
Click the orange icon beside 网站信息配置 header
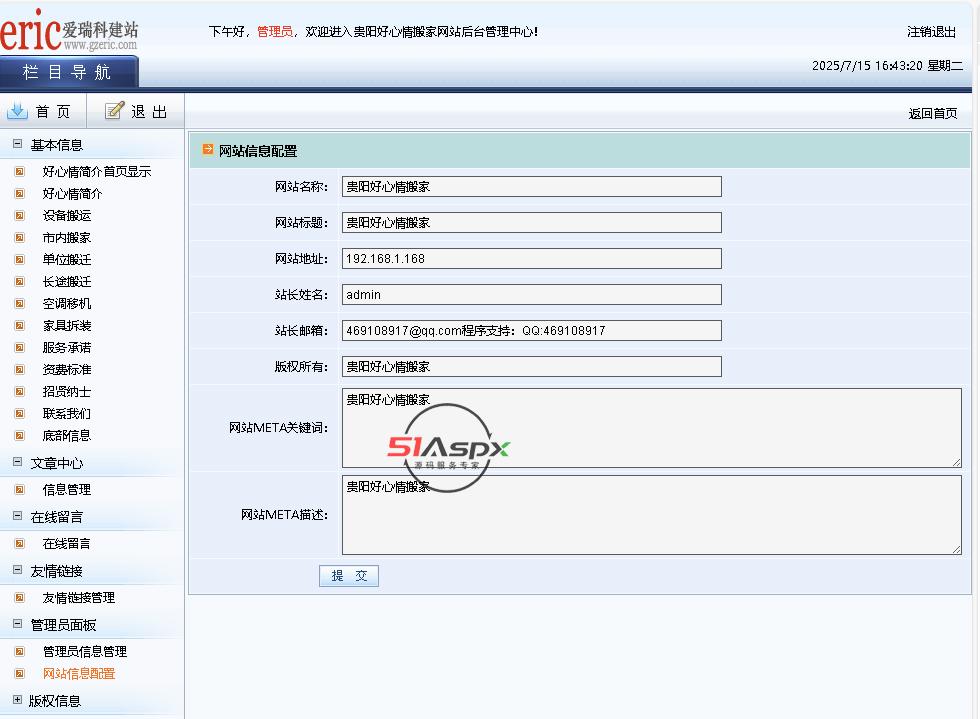point(208,150)
